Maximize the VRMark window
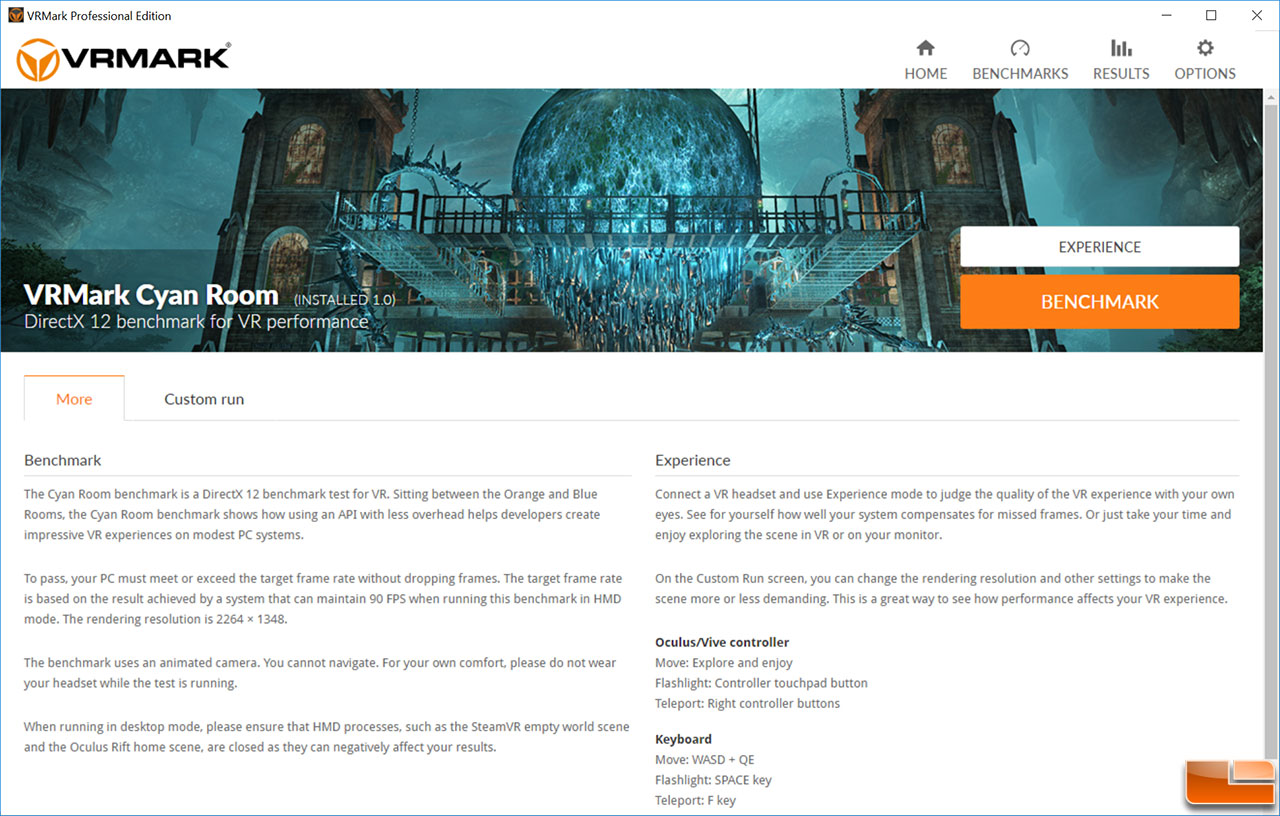The width and height of the screenshot is (1280, 816). tap(1211, 15)
